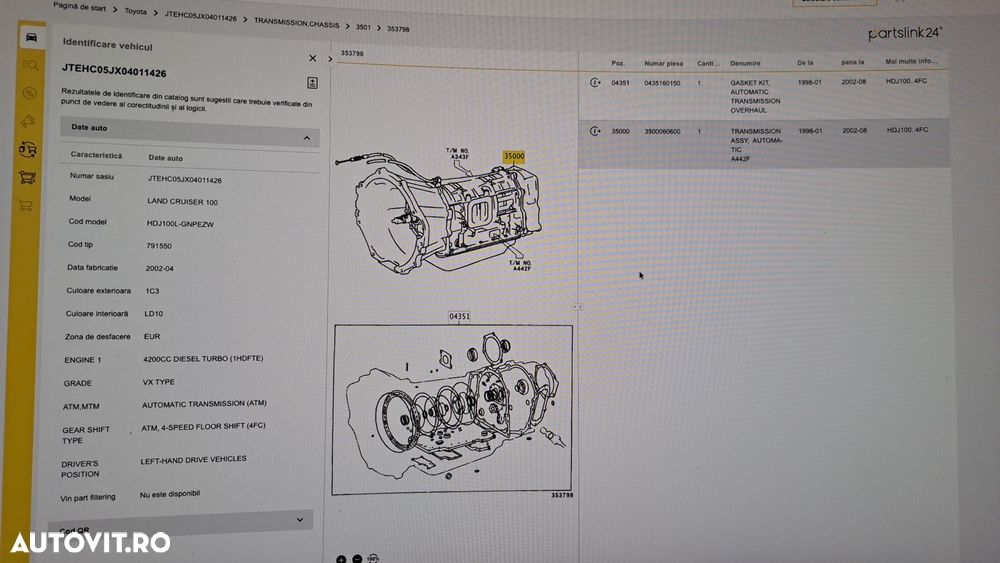The width and height of the screenshot is (1000, 563).
Task: Select 4200CC DIESEL TURBO (1HDFTE) engine value
Action: 203,358
